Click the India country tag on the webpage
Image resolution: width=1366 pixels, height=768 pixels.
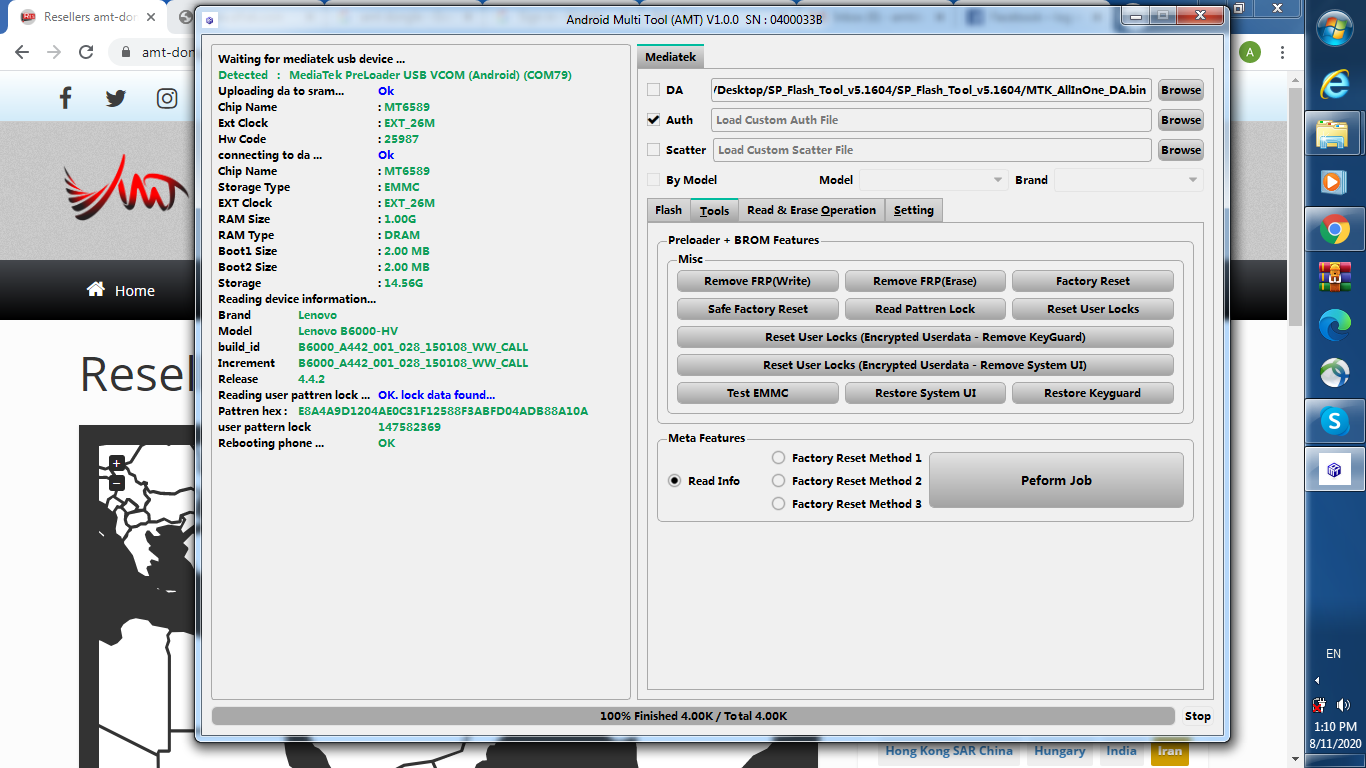coord(1121,751)
